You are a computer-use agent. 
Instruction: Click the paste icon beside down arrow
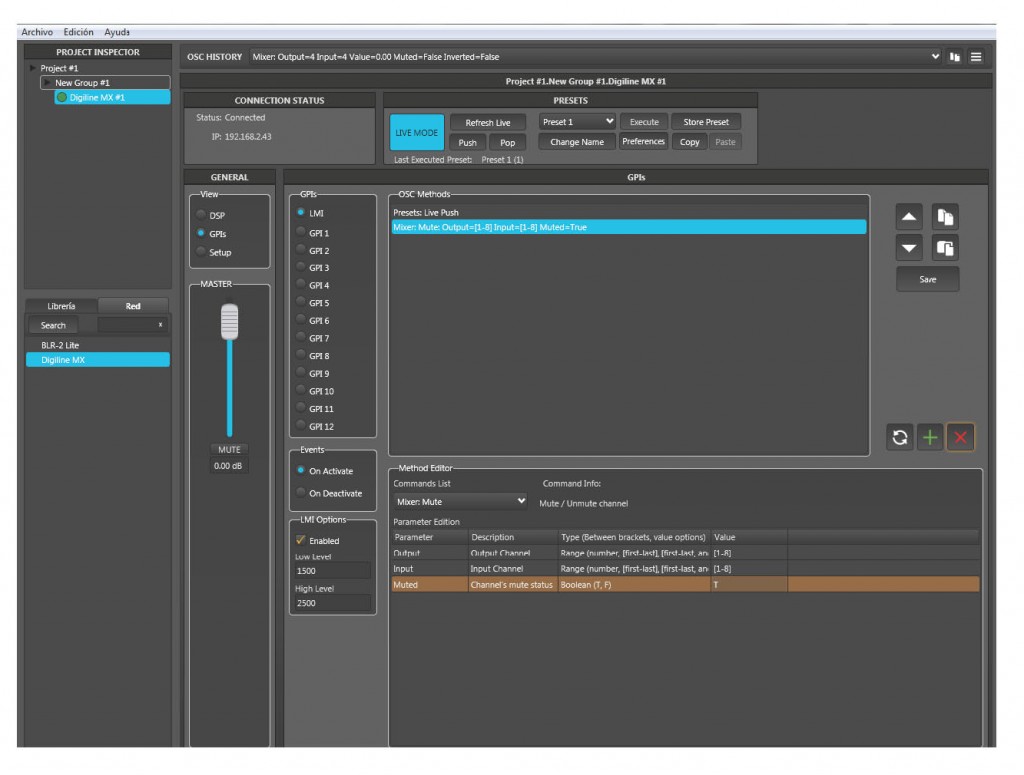[x=945, y=248]
